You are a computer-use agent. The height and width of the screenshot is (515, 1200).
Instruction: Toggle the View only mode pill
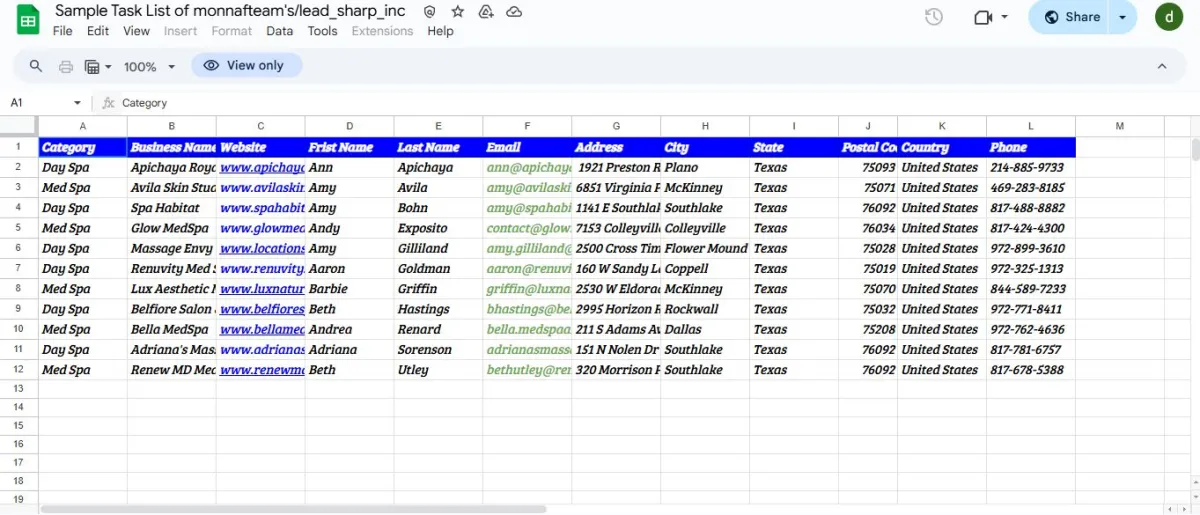(x=246, y=65)
